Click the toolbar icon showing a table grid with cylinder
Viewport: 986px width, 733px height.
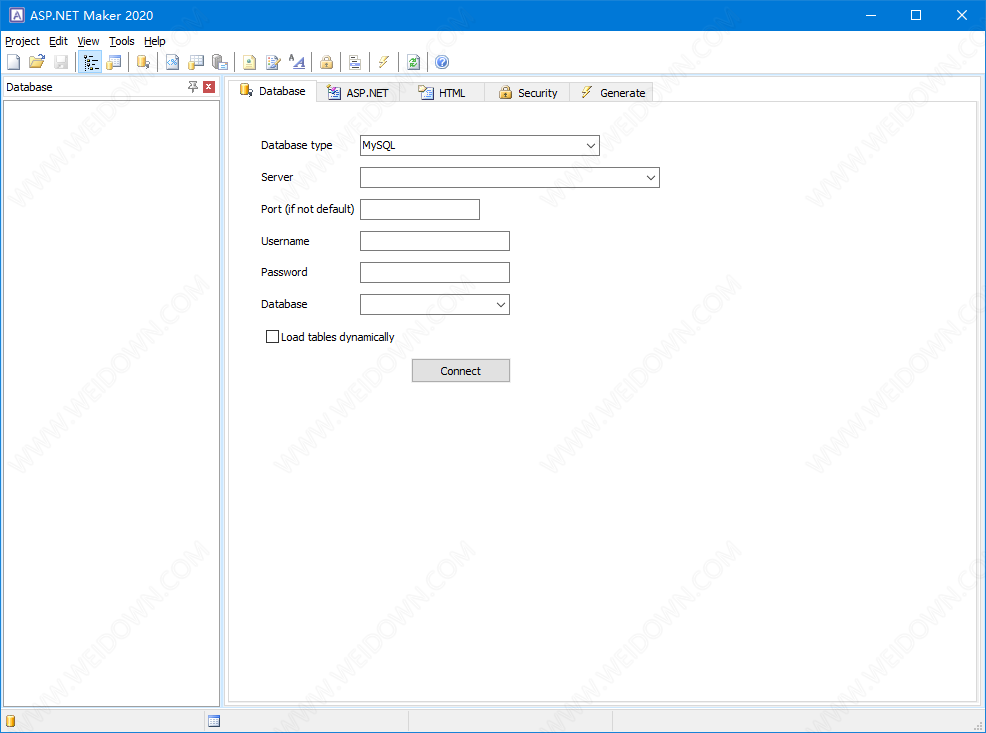[196, 62]
